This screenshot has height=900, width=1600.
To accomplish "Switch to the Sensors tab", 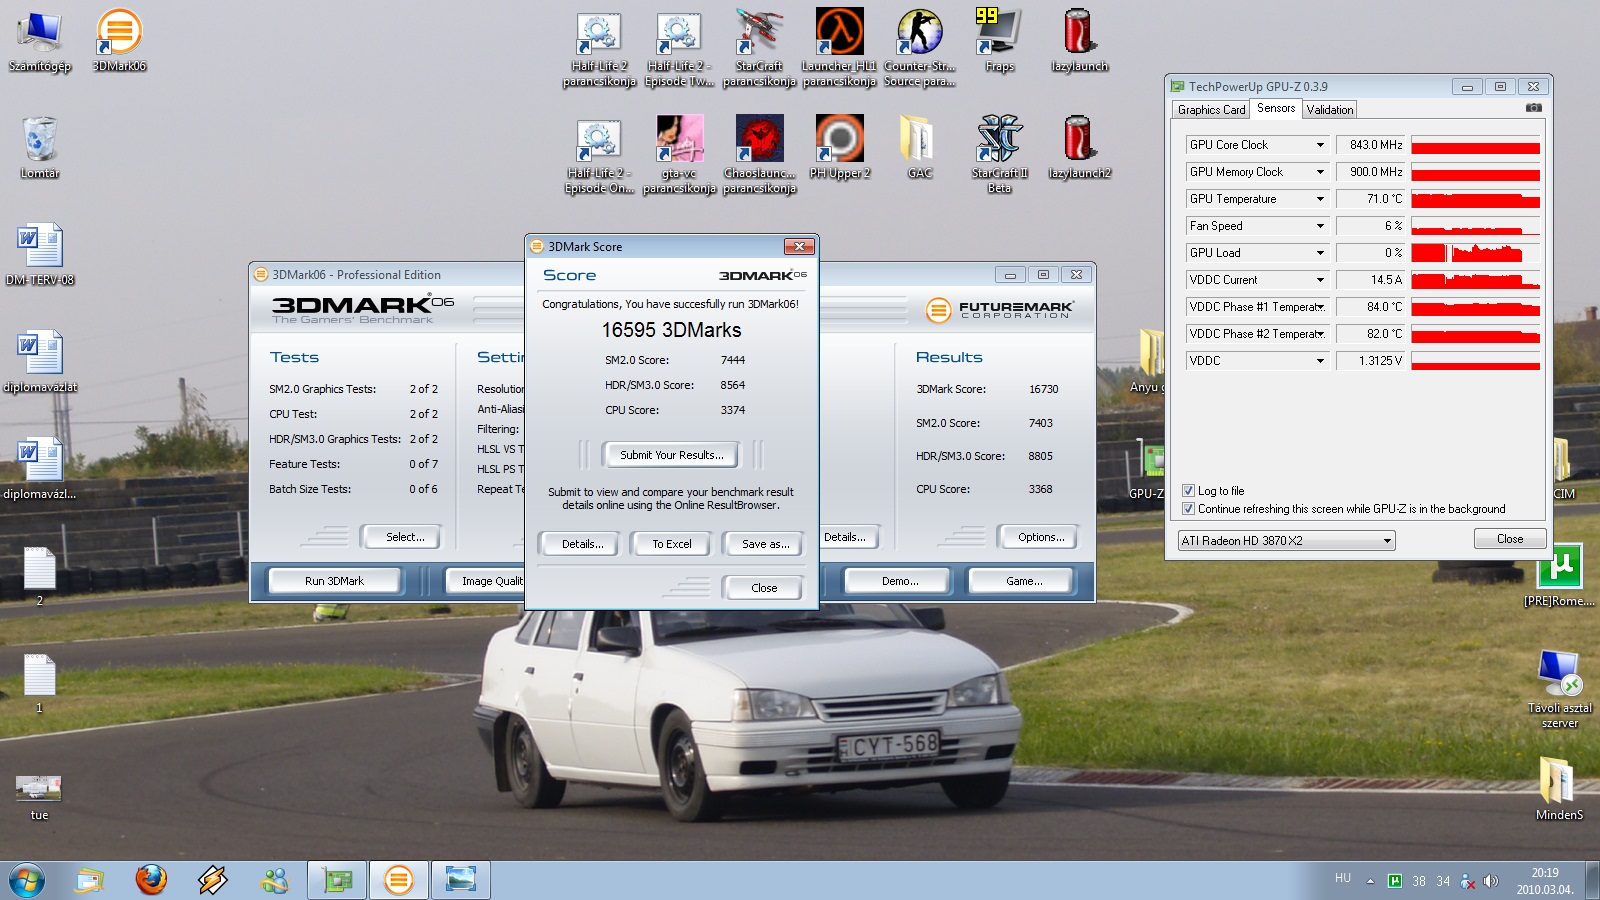I will [1276, 108].
